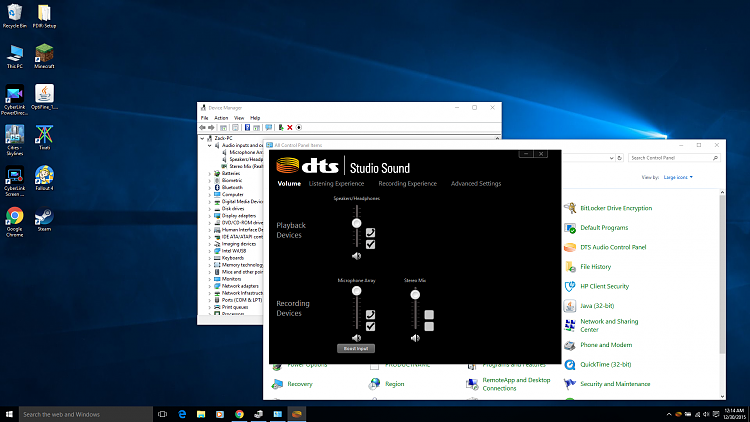Click the Java (32-bit) icon
The width and height of the screenshot is (750, 422).
(x=570, y=306)
